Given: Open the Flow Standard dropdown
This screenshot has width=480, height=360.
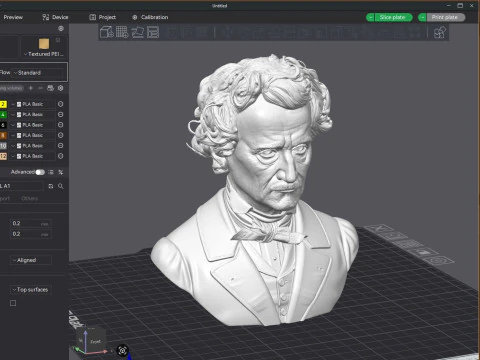Looking at the screenshot, I should (38, 73).
